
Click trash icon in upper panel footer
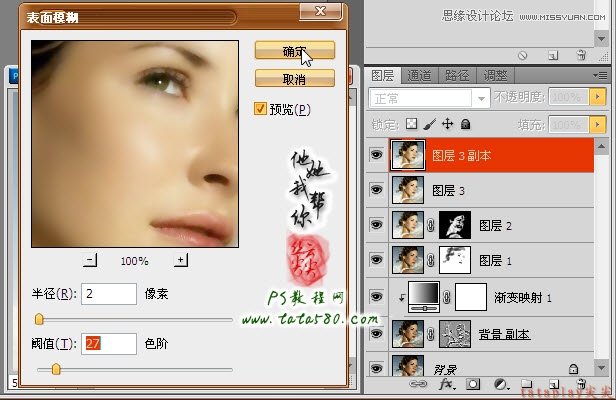581,55
